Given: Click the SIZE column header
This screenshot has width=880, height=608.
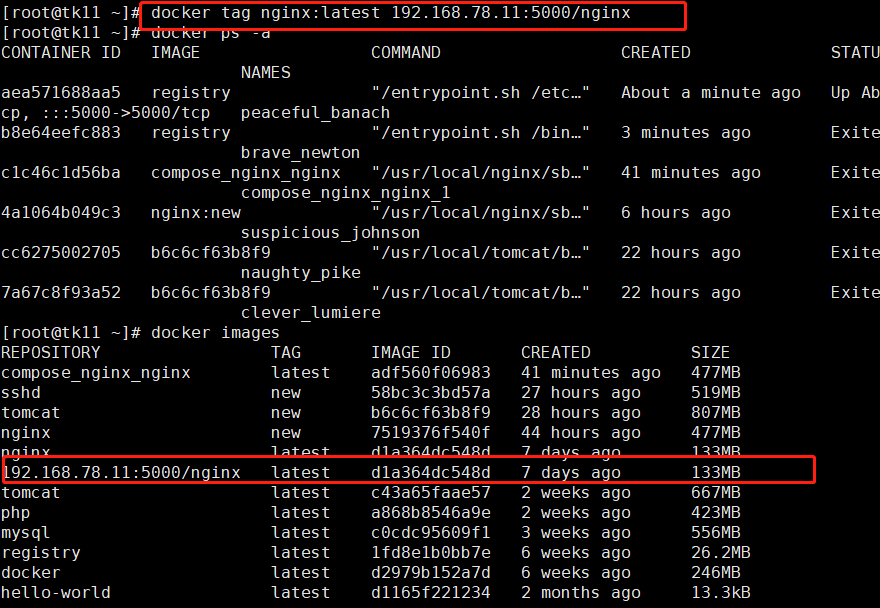Looking at the screenshot, I should (710, 353).
